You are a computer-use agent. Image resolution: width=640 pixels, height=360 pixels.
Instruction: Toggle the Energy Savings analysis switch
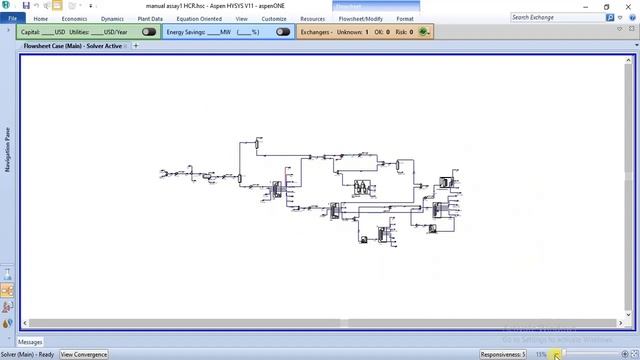pos(282,32)
